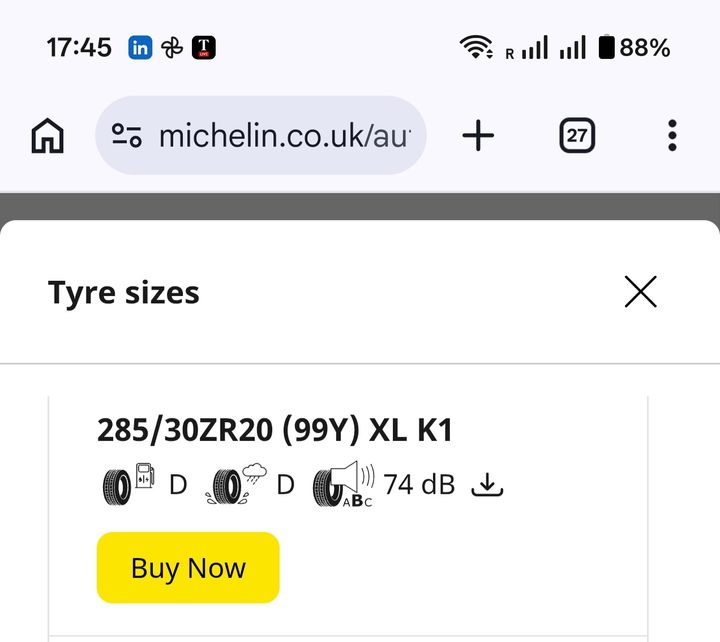Open site info icon in address bar
The width and height of the screenshot is (720, 642).
coord(127,135)
